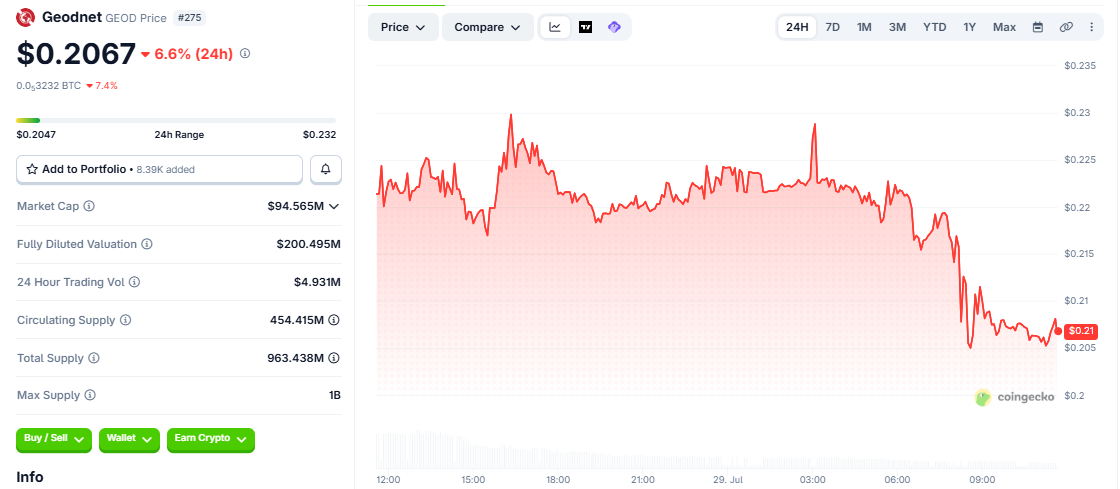
Task: Click the chart link share icon
Action: (1066, 27)
